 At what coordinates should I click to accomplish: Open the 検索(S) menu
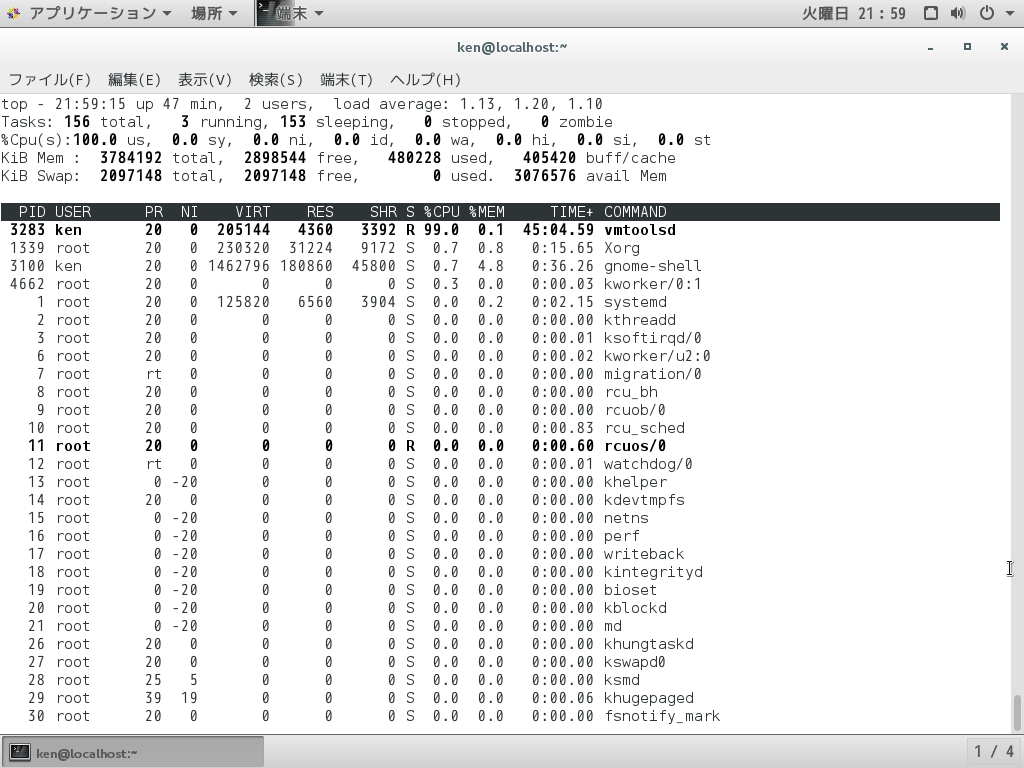click(x=276, y=80)
